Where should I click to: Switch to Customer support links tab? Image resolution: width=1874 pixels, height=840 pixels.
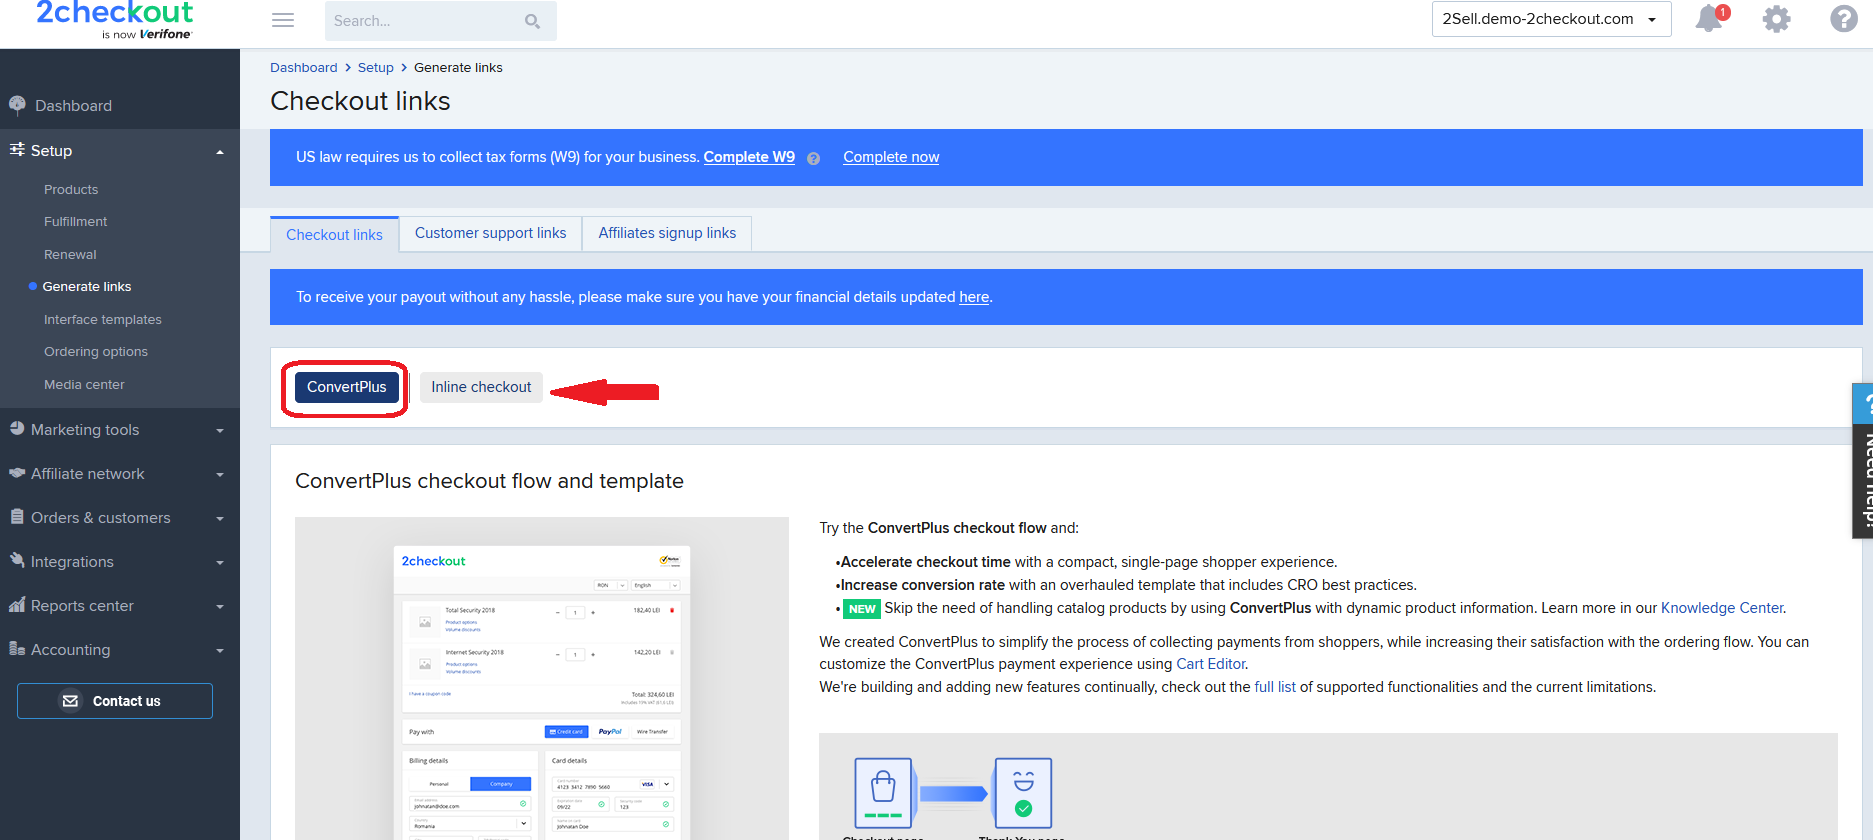pos(490,233)
